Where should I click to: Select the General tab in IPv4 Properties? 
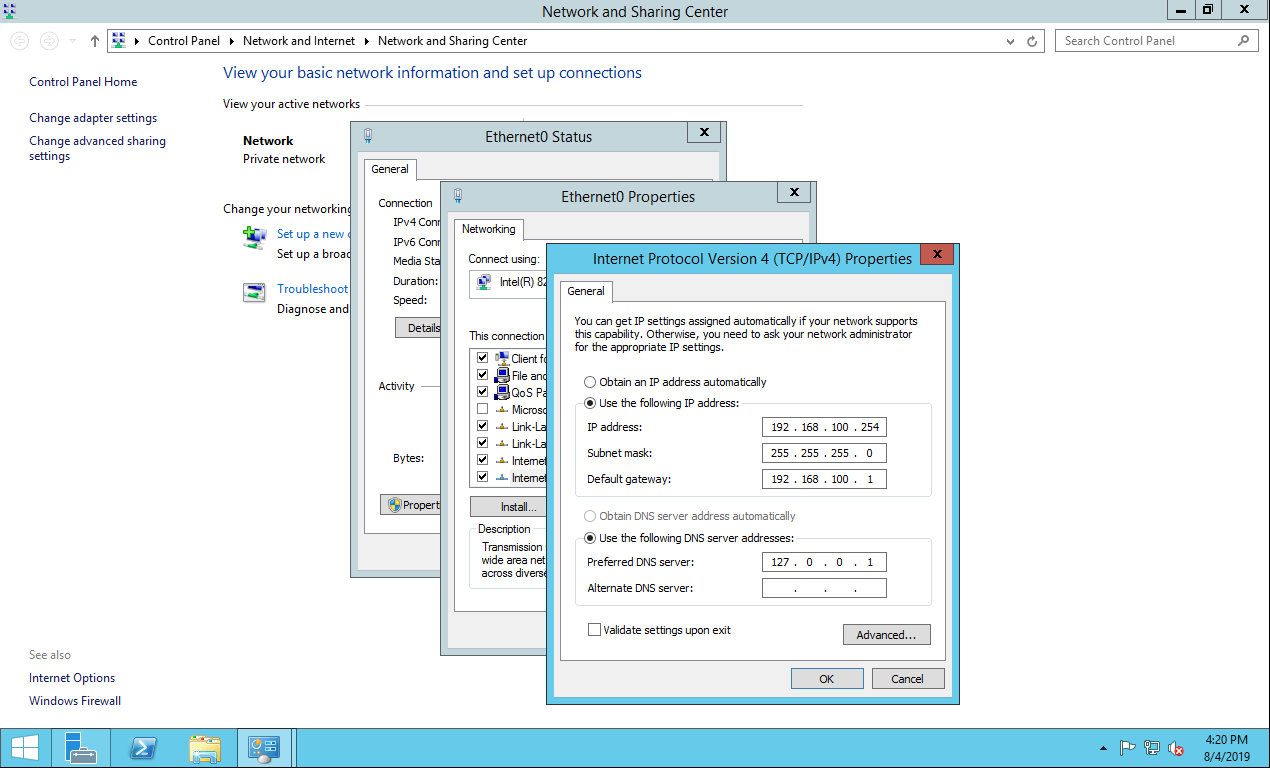pyautogui.click(x=586, y=291)
